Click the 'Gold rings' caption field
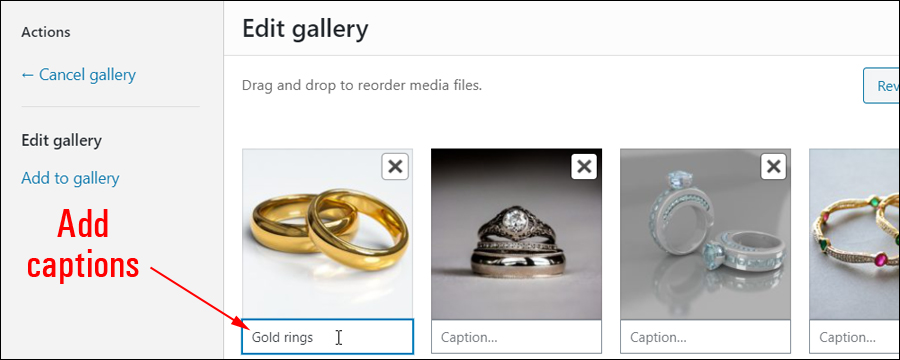900x360 pixels. (327, 337)
